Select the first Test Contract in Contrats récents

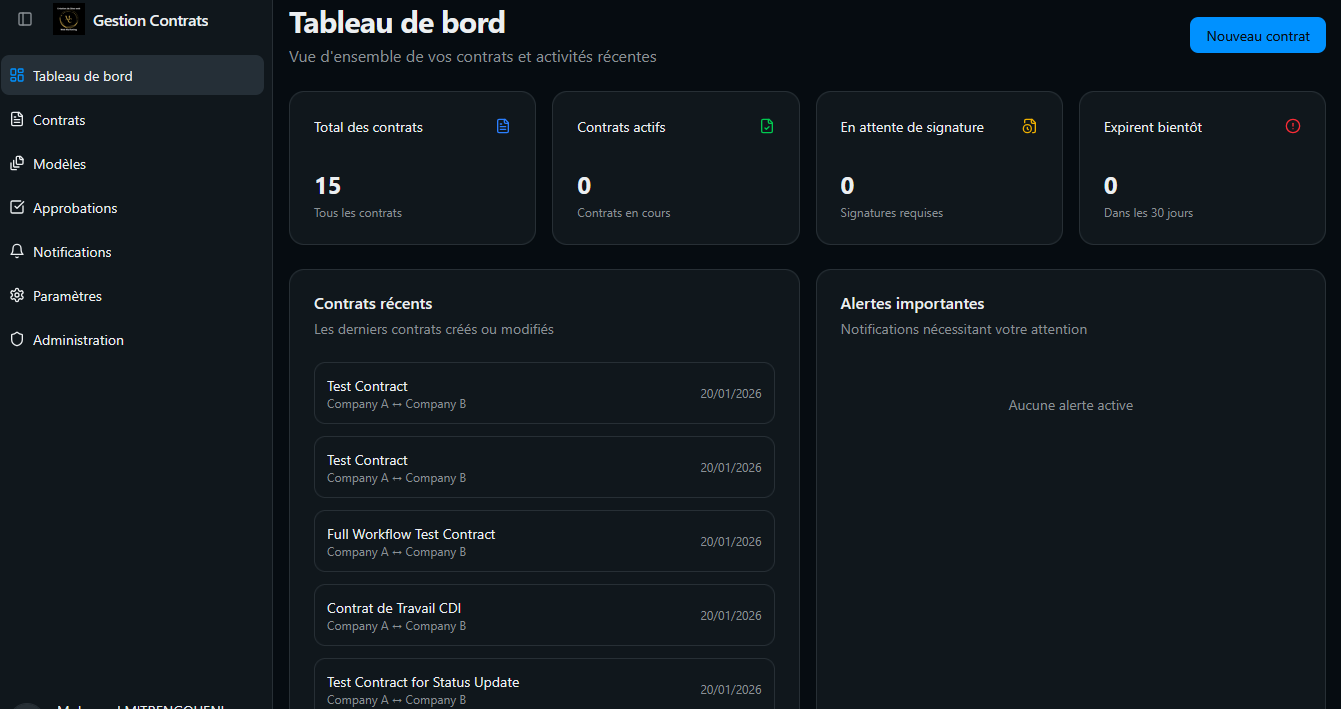click(x=544, y=393)
